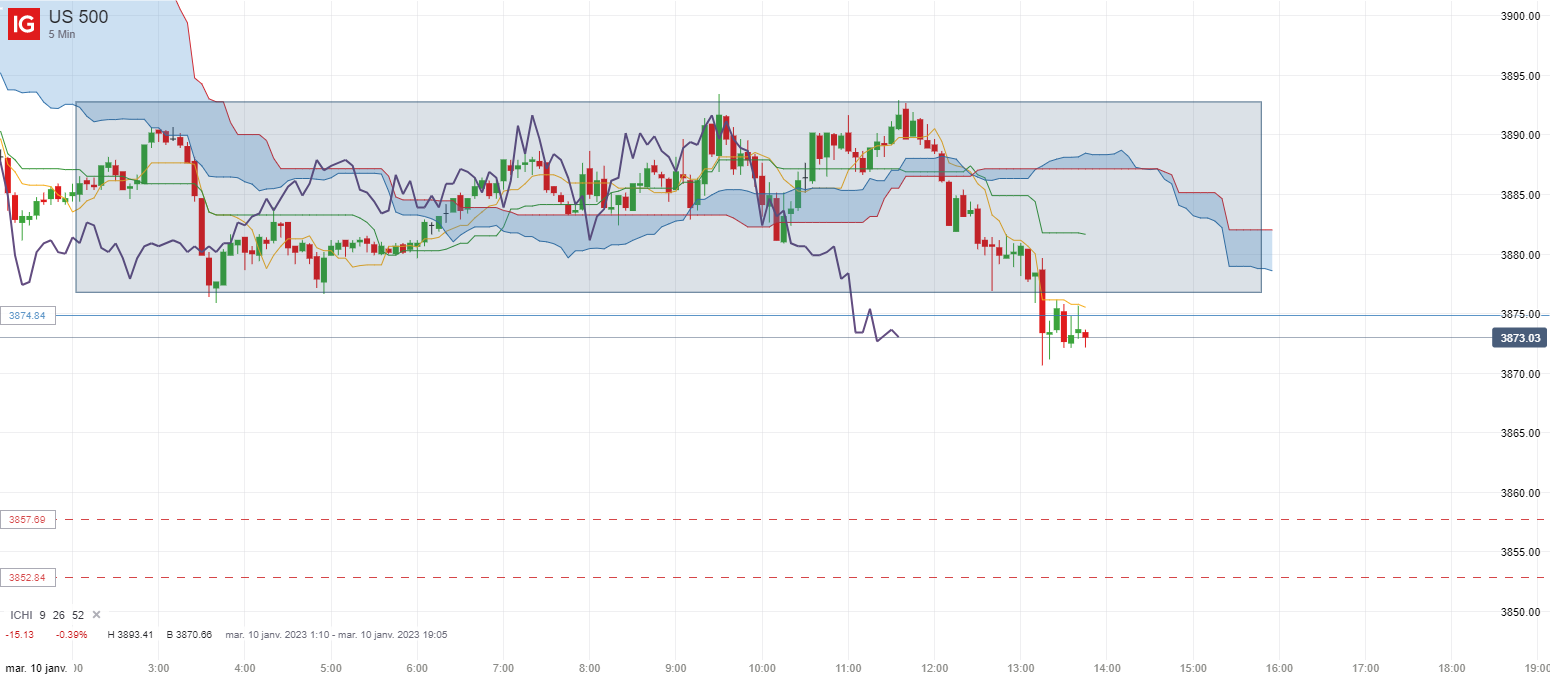Click the 3870.00 price axis label
This screenshot has height=677, width=1550.
pos(1520,374)
